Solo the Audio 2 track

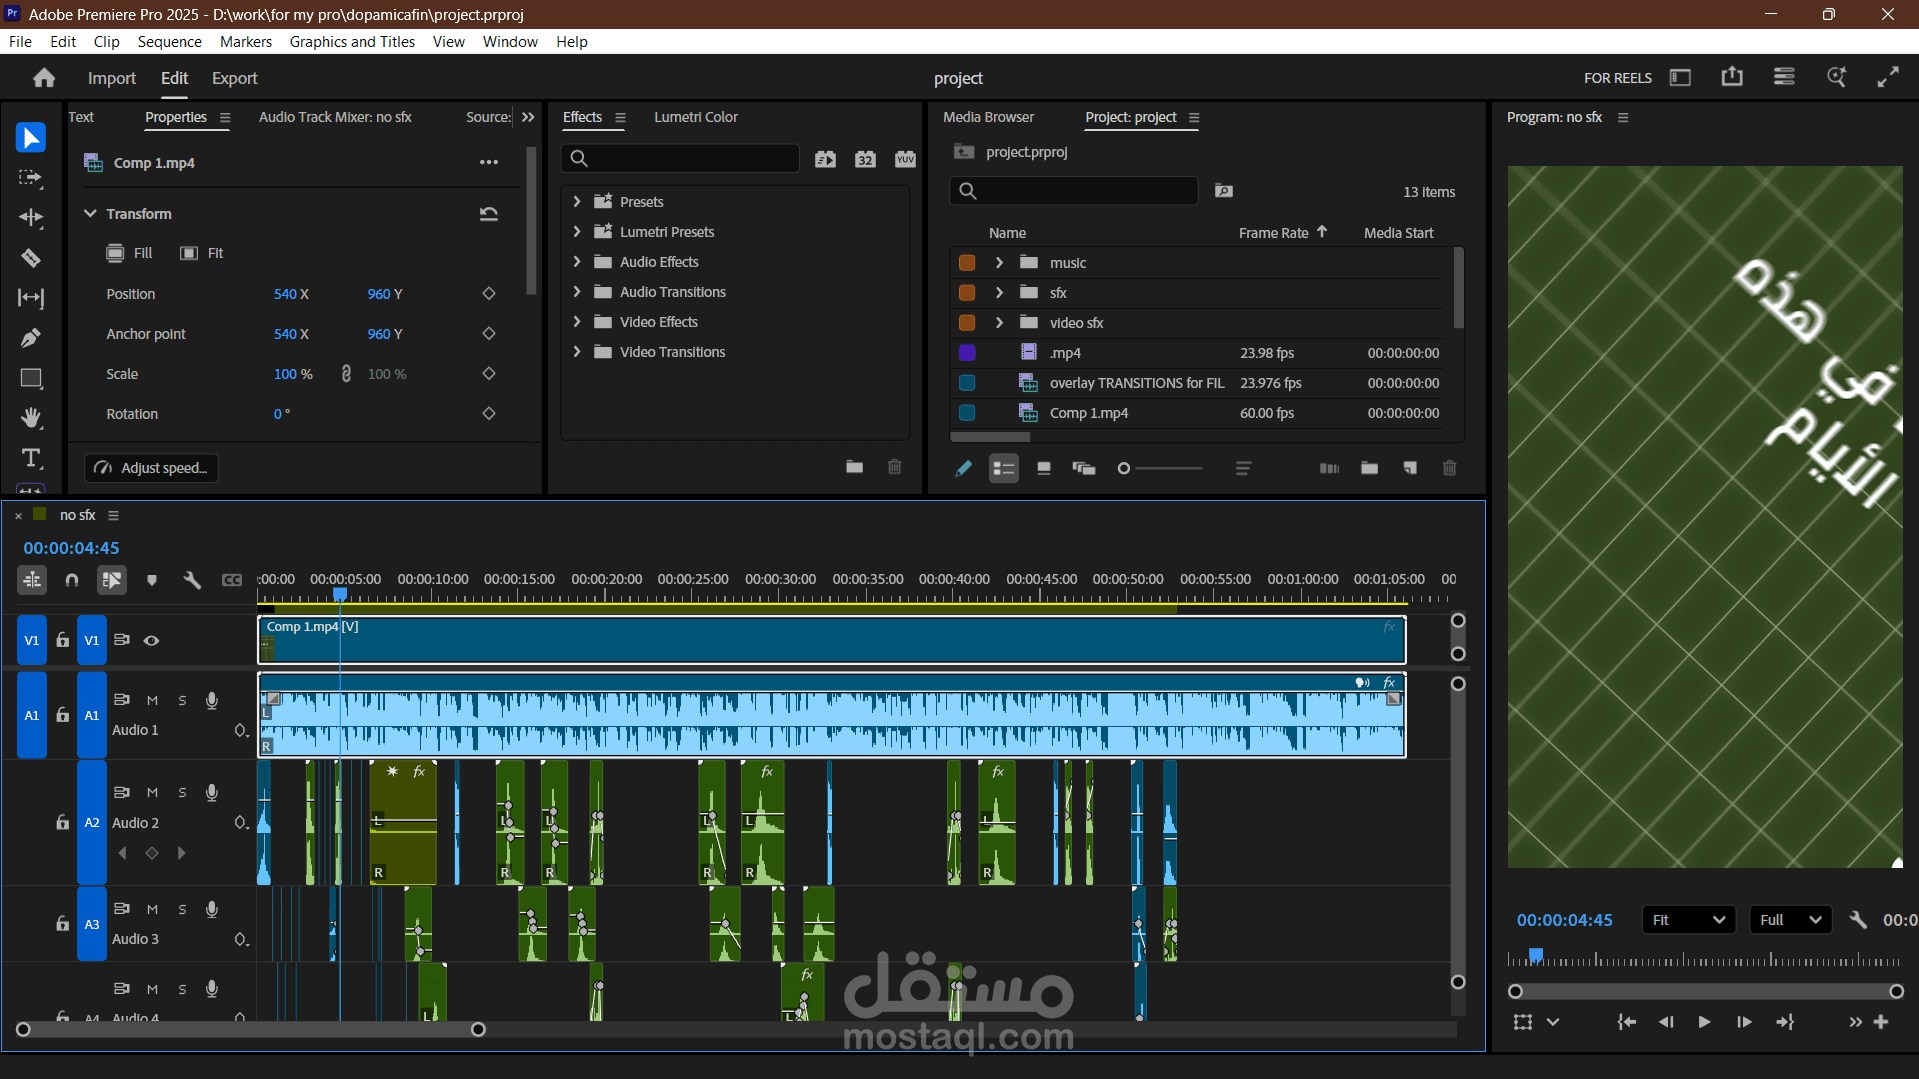[x=182, y=793]
